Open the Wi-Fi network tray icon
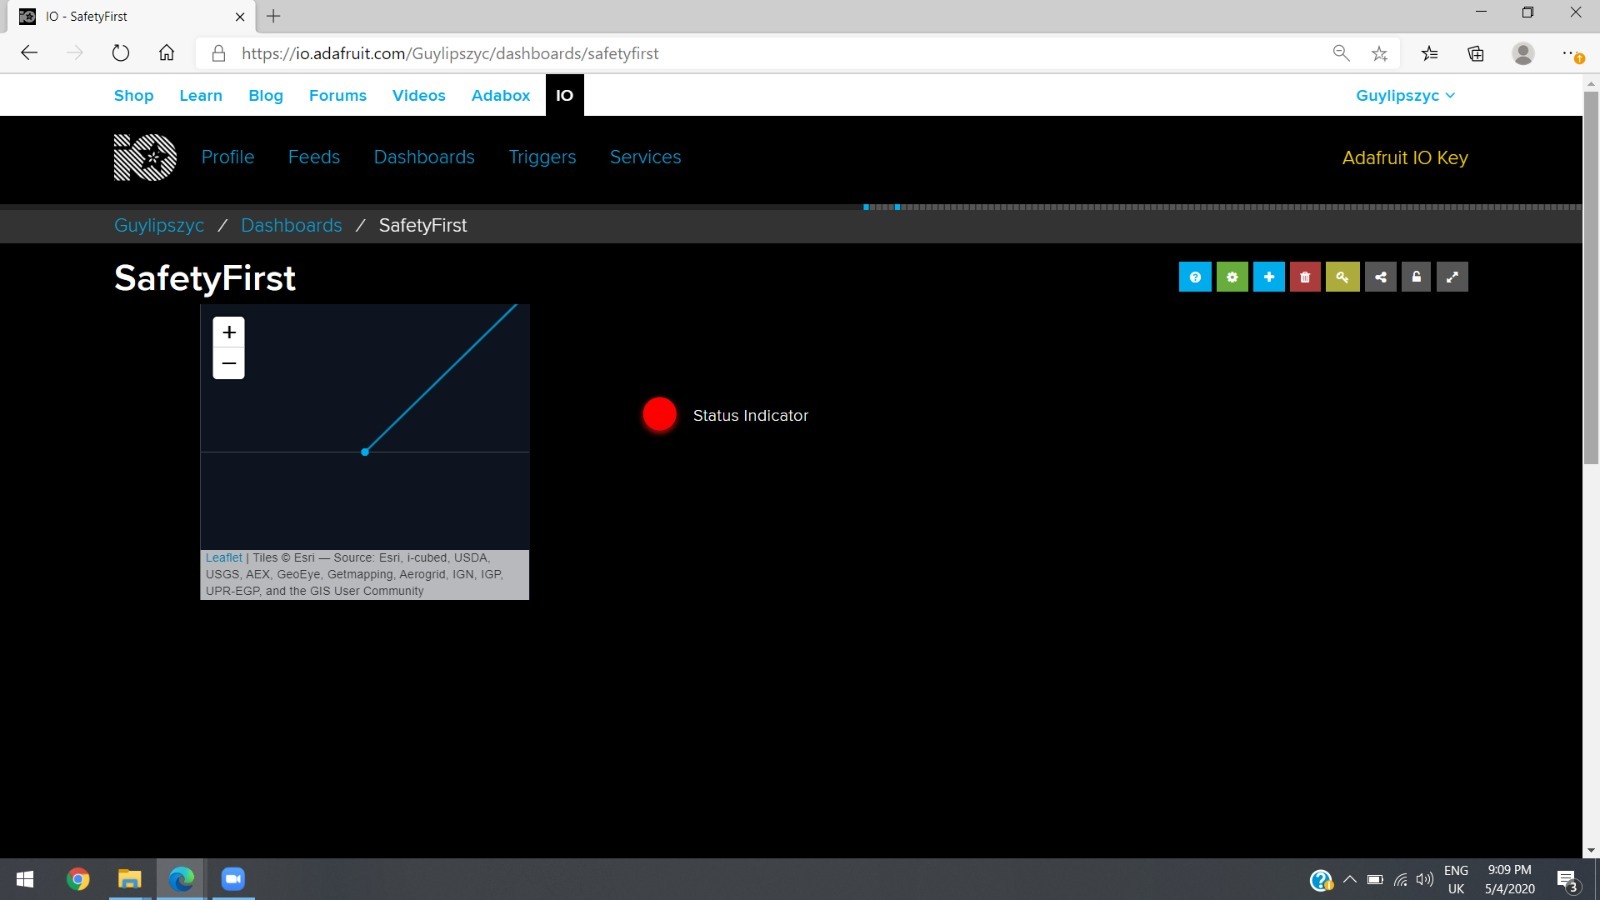Viewport: 1600px width, 900px height. click(1400, 880)
